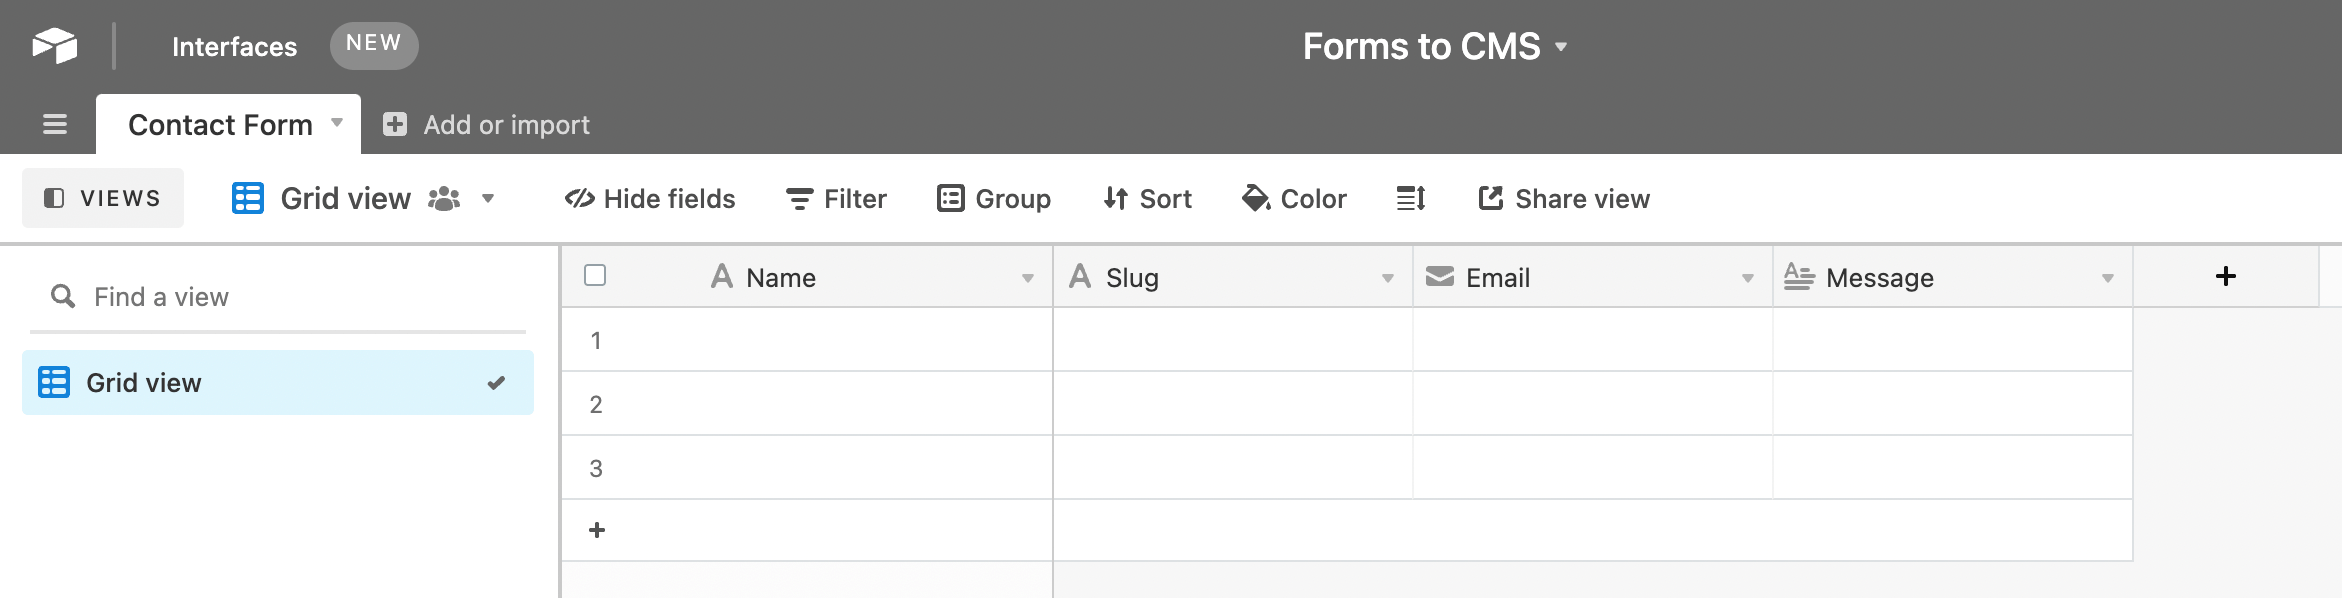Image resolution: width=2342 pixels, height=598 pixels.
Task: Expand the Slug field dropdown arrow
Action: pyautogui.click(x=1387, y=278)
